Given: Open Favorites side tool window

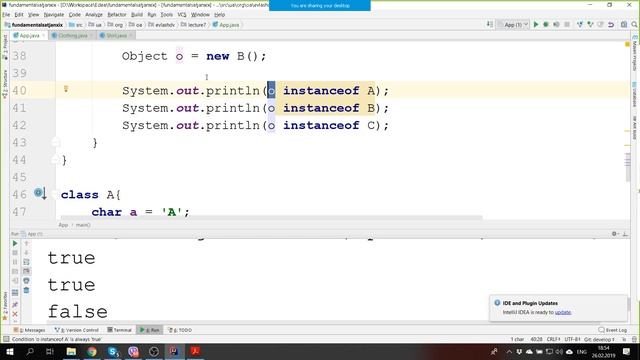Looking at the screenshot, I should pos(5,305).
